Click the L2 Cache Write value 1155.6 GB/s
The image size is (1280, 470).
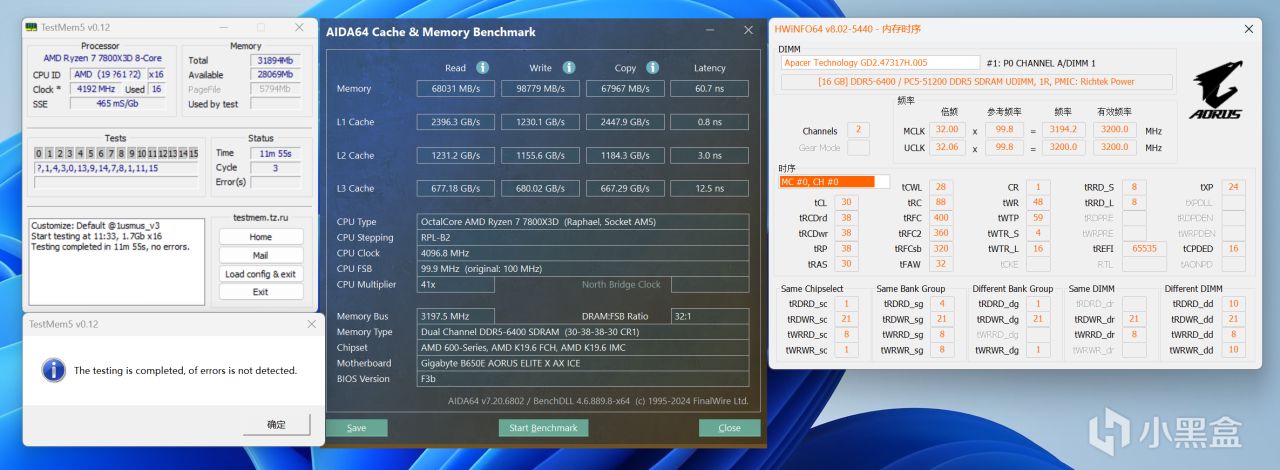pyautogui.click(x=541, y=155)
